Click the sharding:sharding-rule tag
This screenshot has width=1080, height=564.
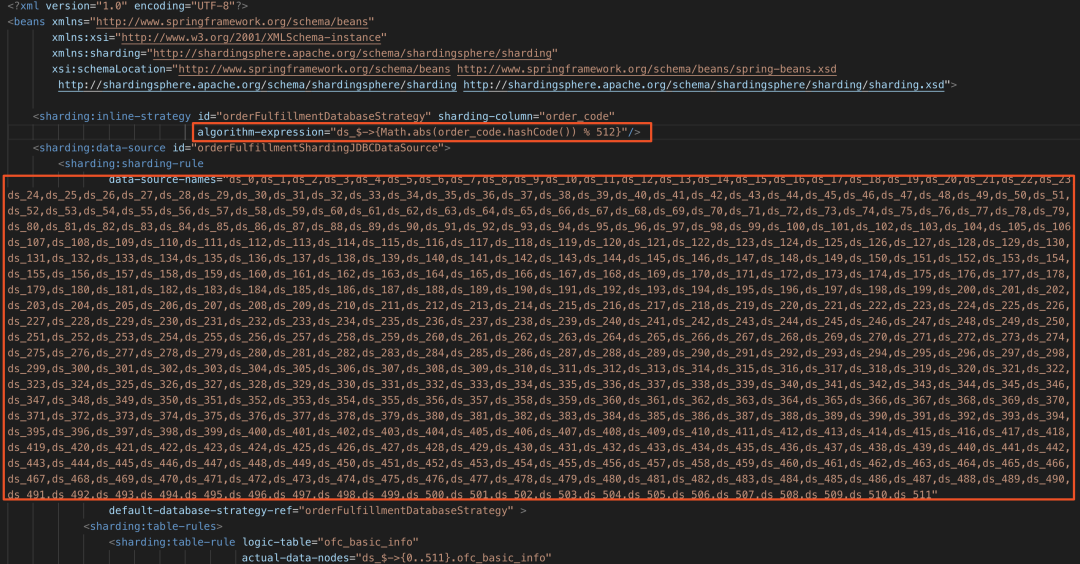tap(131, 163)
